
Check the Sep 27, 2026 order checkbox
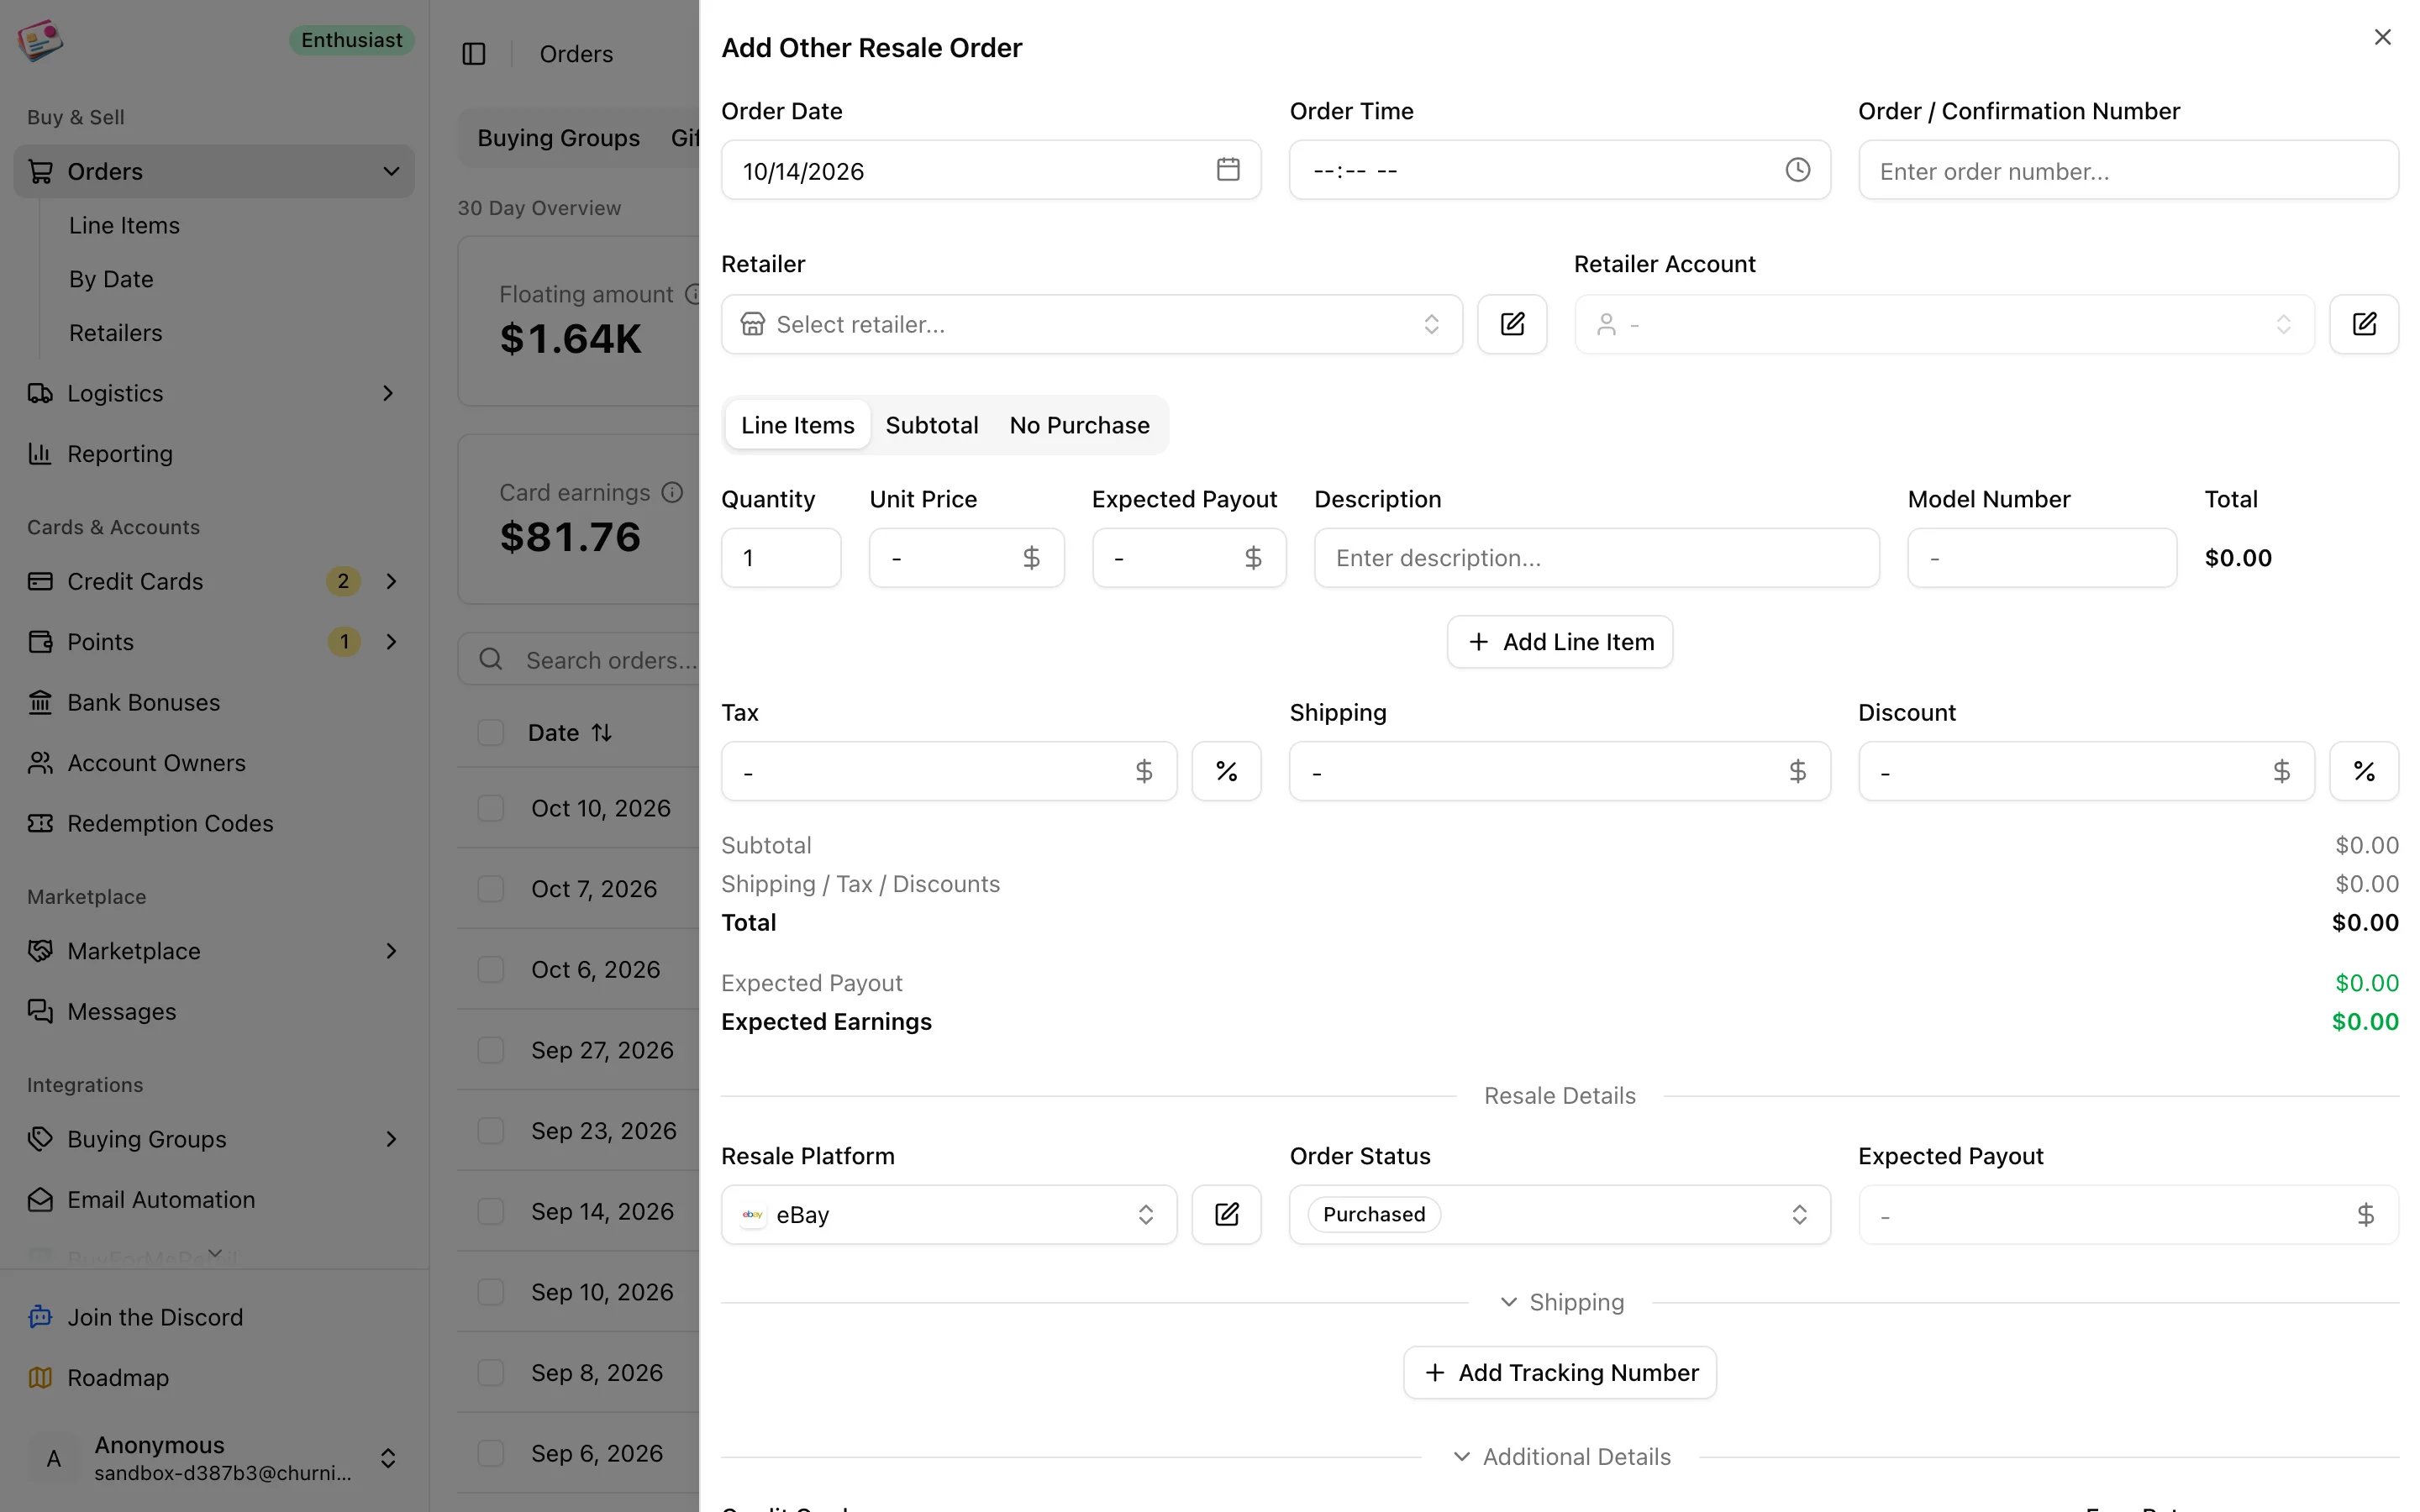pos(491,1050)
